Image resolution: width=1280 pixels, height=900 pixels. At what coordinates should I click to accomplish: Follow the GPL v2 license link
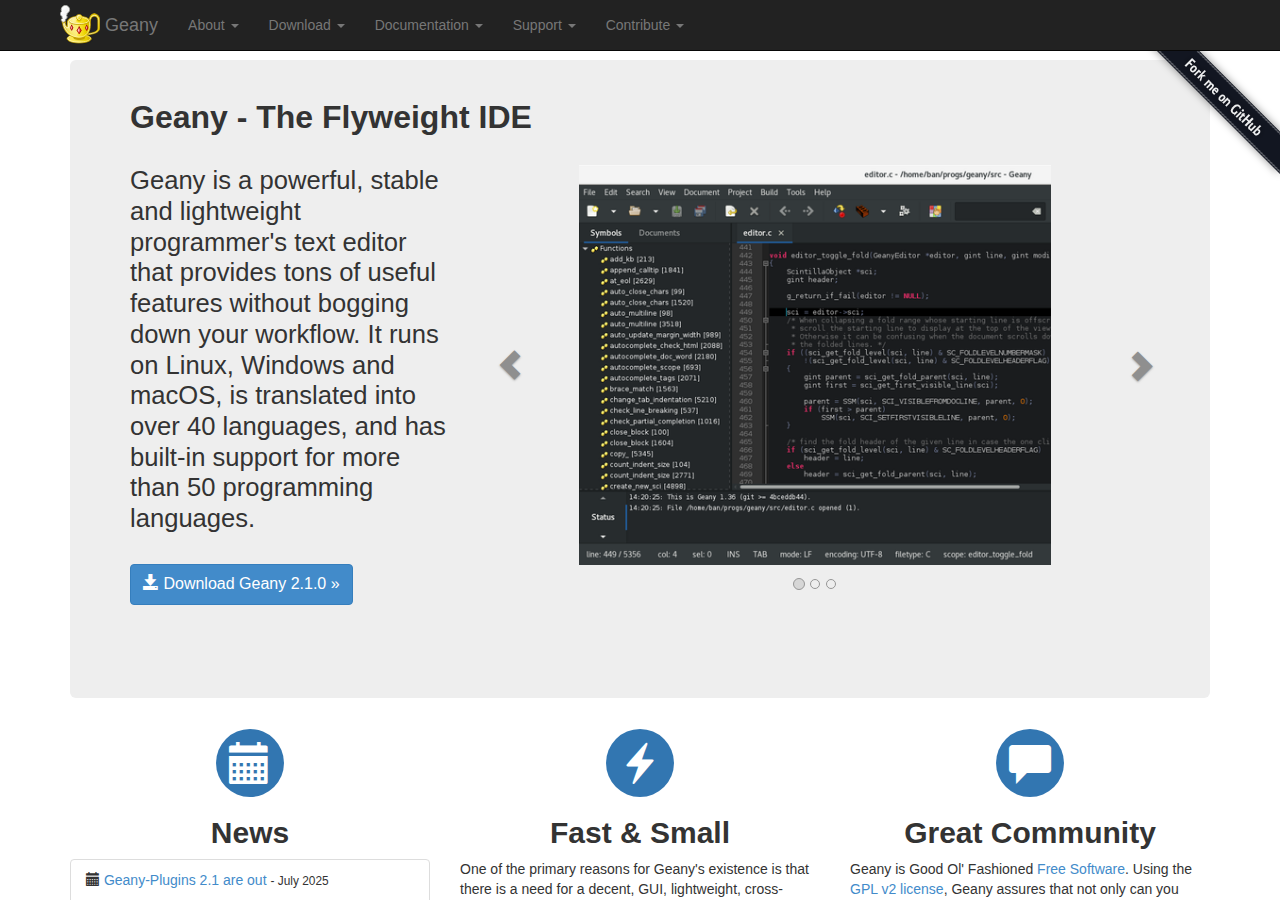pyautogui.click(x=897, y=889)
